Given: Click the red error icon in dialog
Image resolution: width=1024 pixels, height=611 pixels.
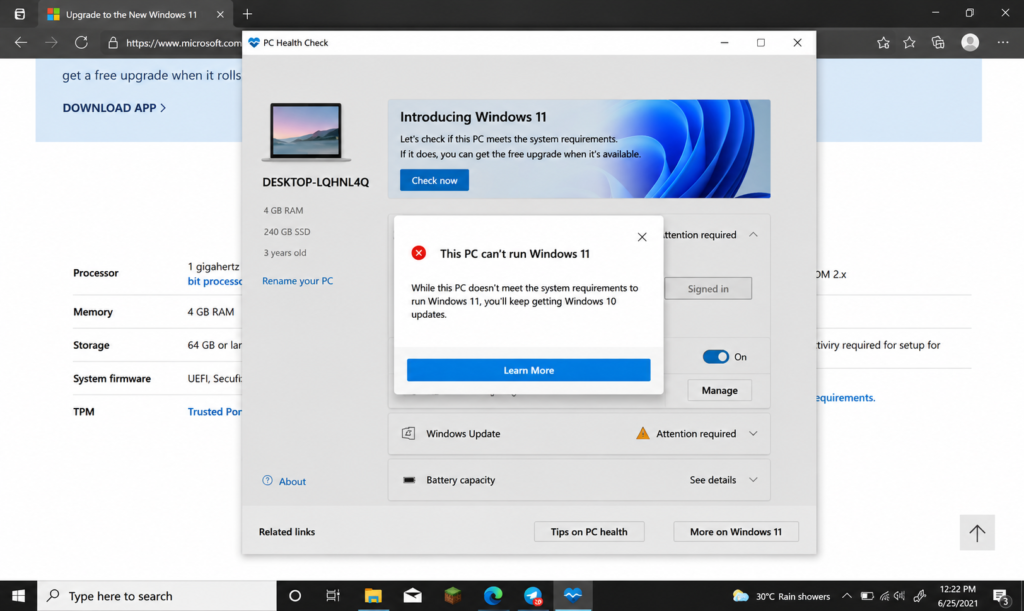Looking at the screenshot, I should 419,253.
